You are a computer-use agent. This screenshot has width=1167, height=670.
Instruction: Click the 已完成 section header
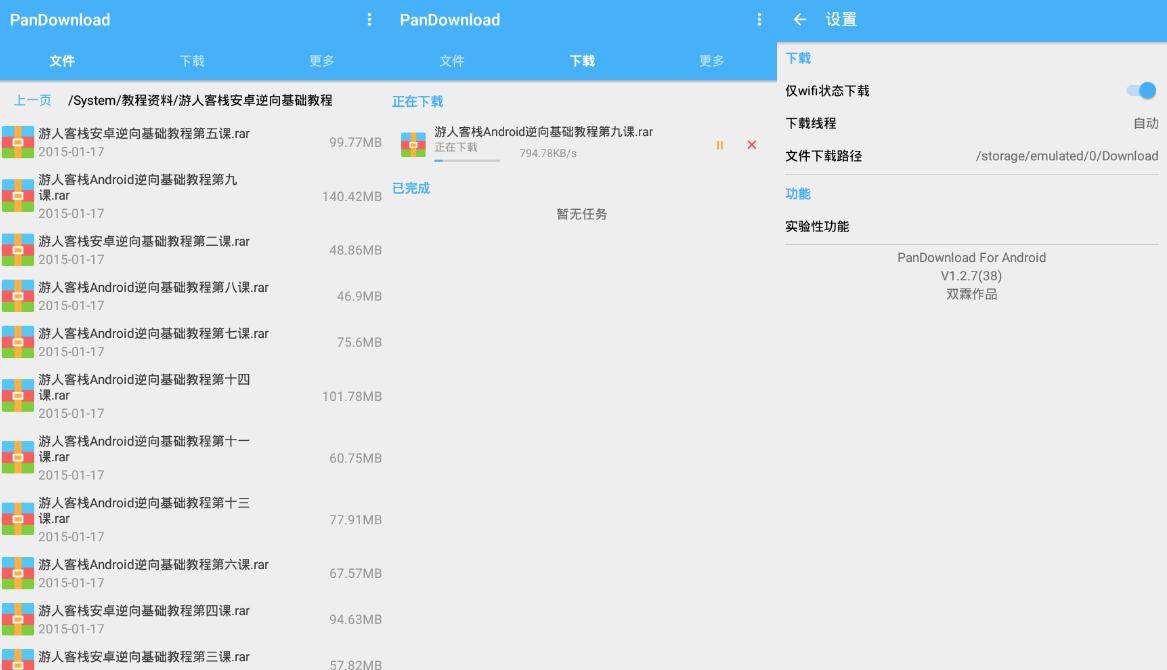411,188
